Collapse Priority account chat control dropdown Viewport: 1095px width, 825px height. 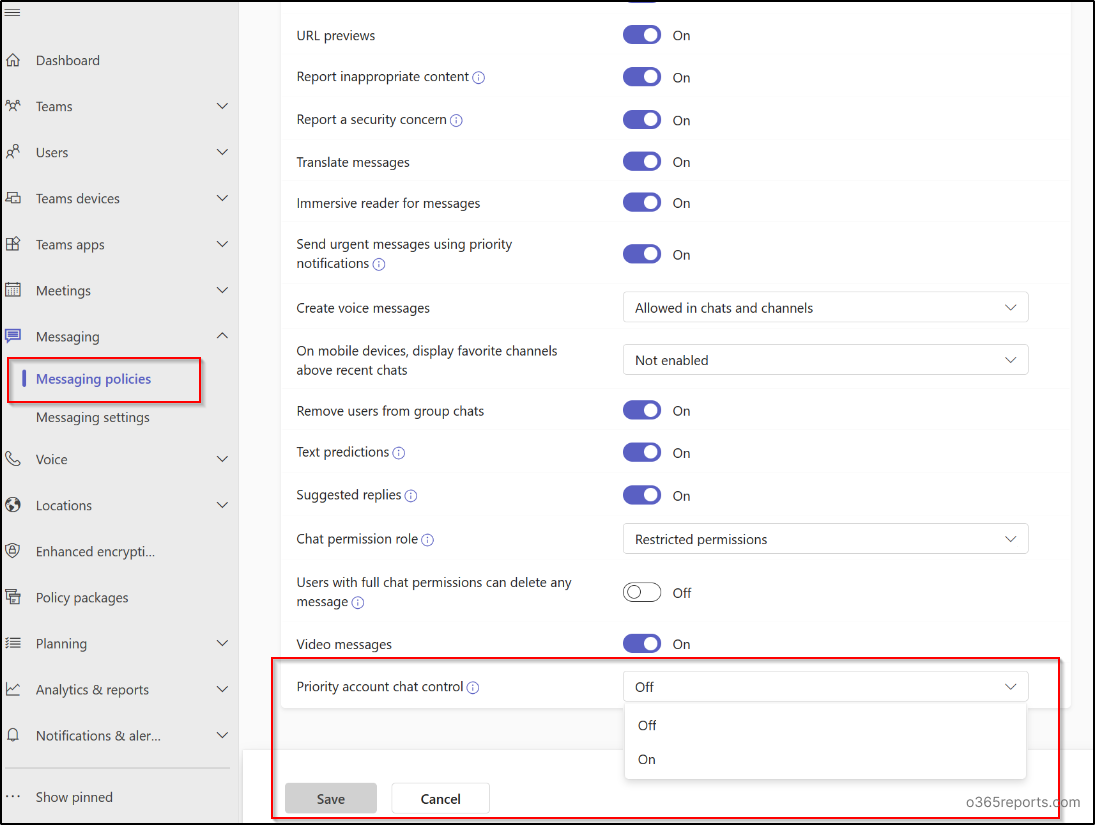825,687
